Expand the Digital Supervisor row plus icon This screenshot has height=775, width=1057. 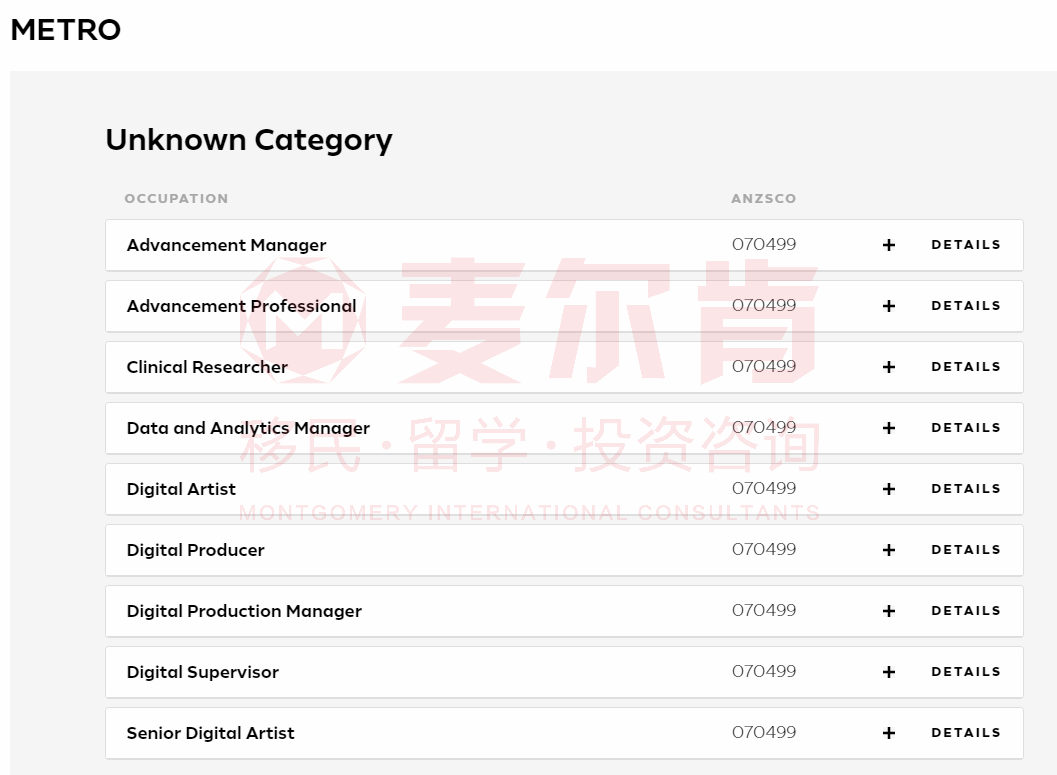tap(888, 672)
